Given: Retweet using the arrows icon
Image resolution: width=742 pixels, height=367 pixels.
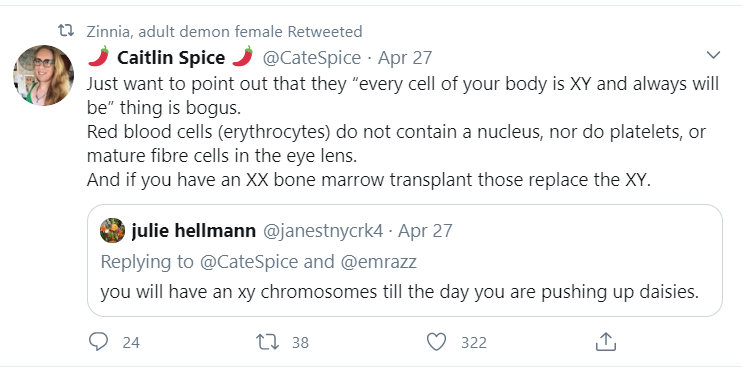Looking at the screenshot, I should coord(267,342).
